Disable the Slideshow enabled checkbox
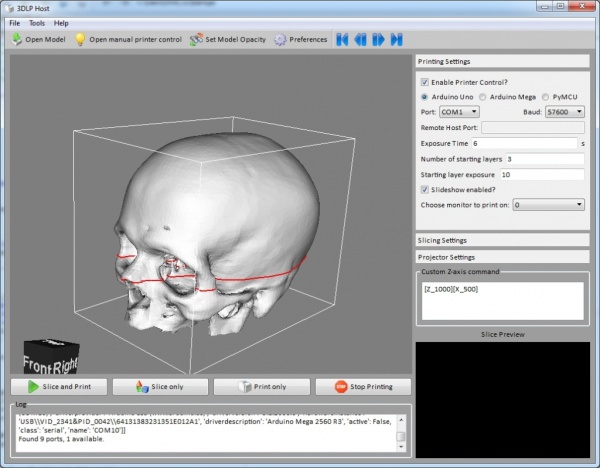 tap(425, 189)
